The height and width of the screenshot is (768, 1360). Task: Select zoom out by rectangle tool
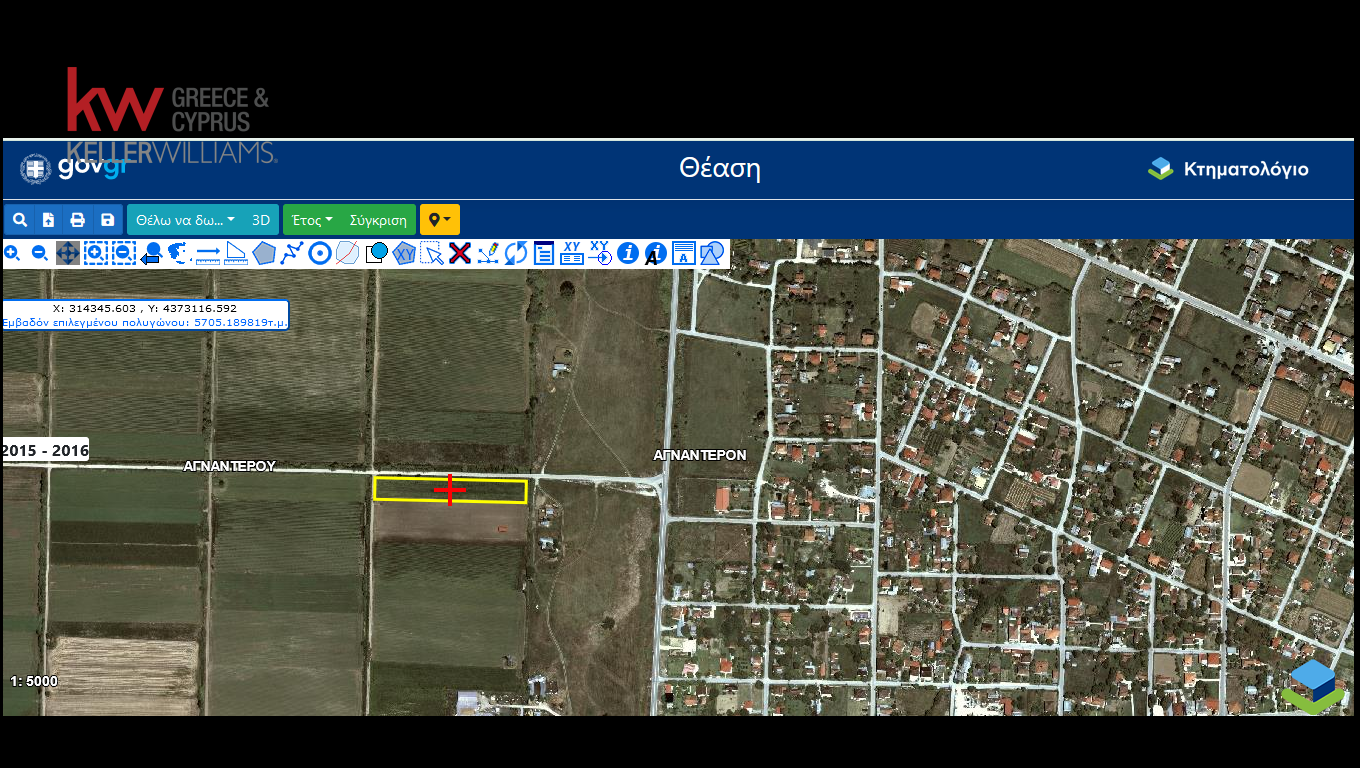[x=123, y=253]
